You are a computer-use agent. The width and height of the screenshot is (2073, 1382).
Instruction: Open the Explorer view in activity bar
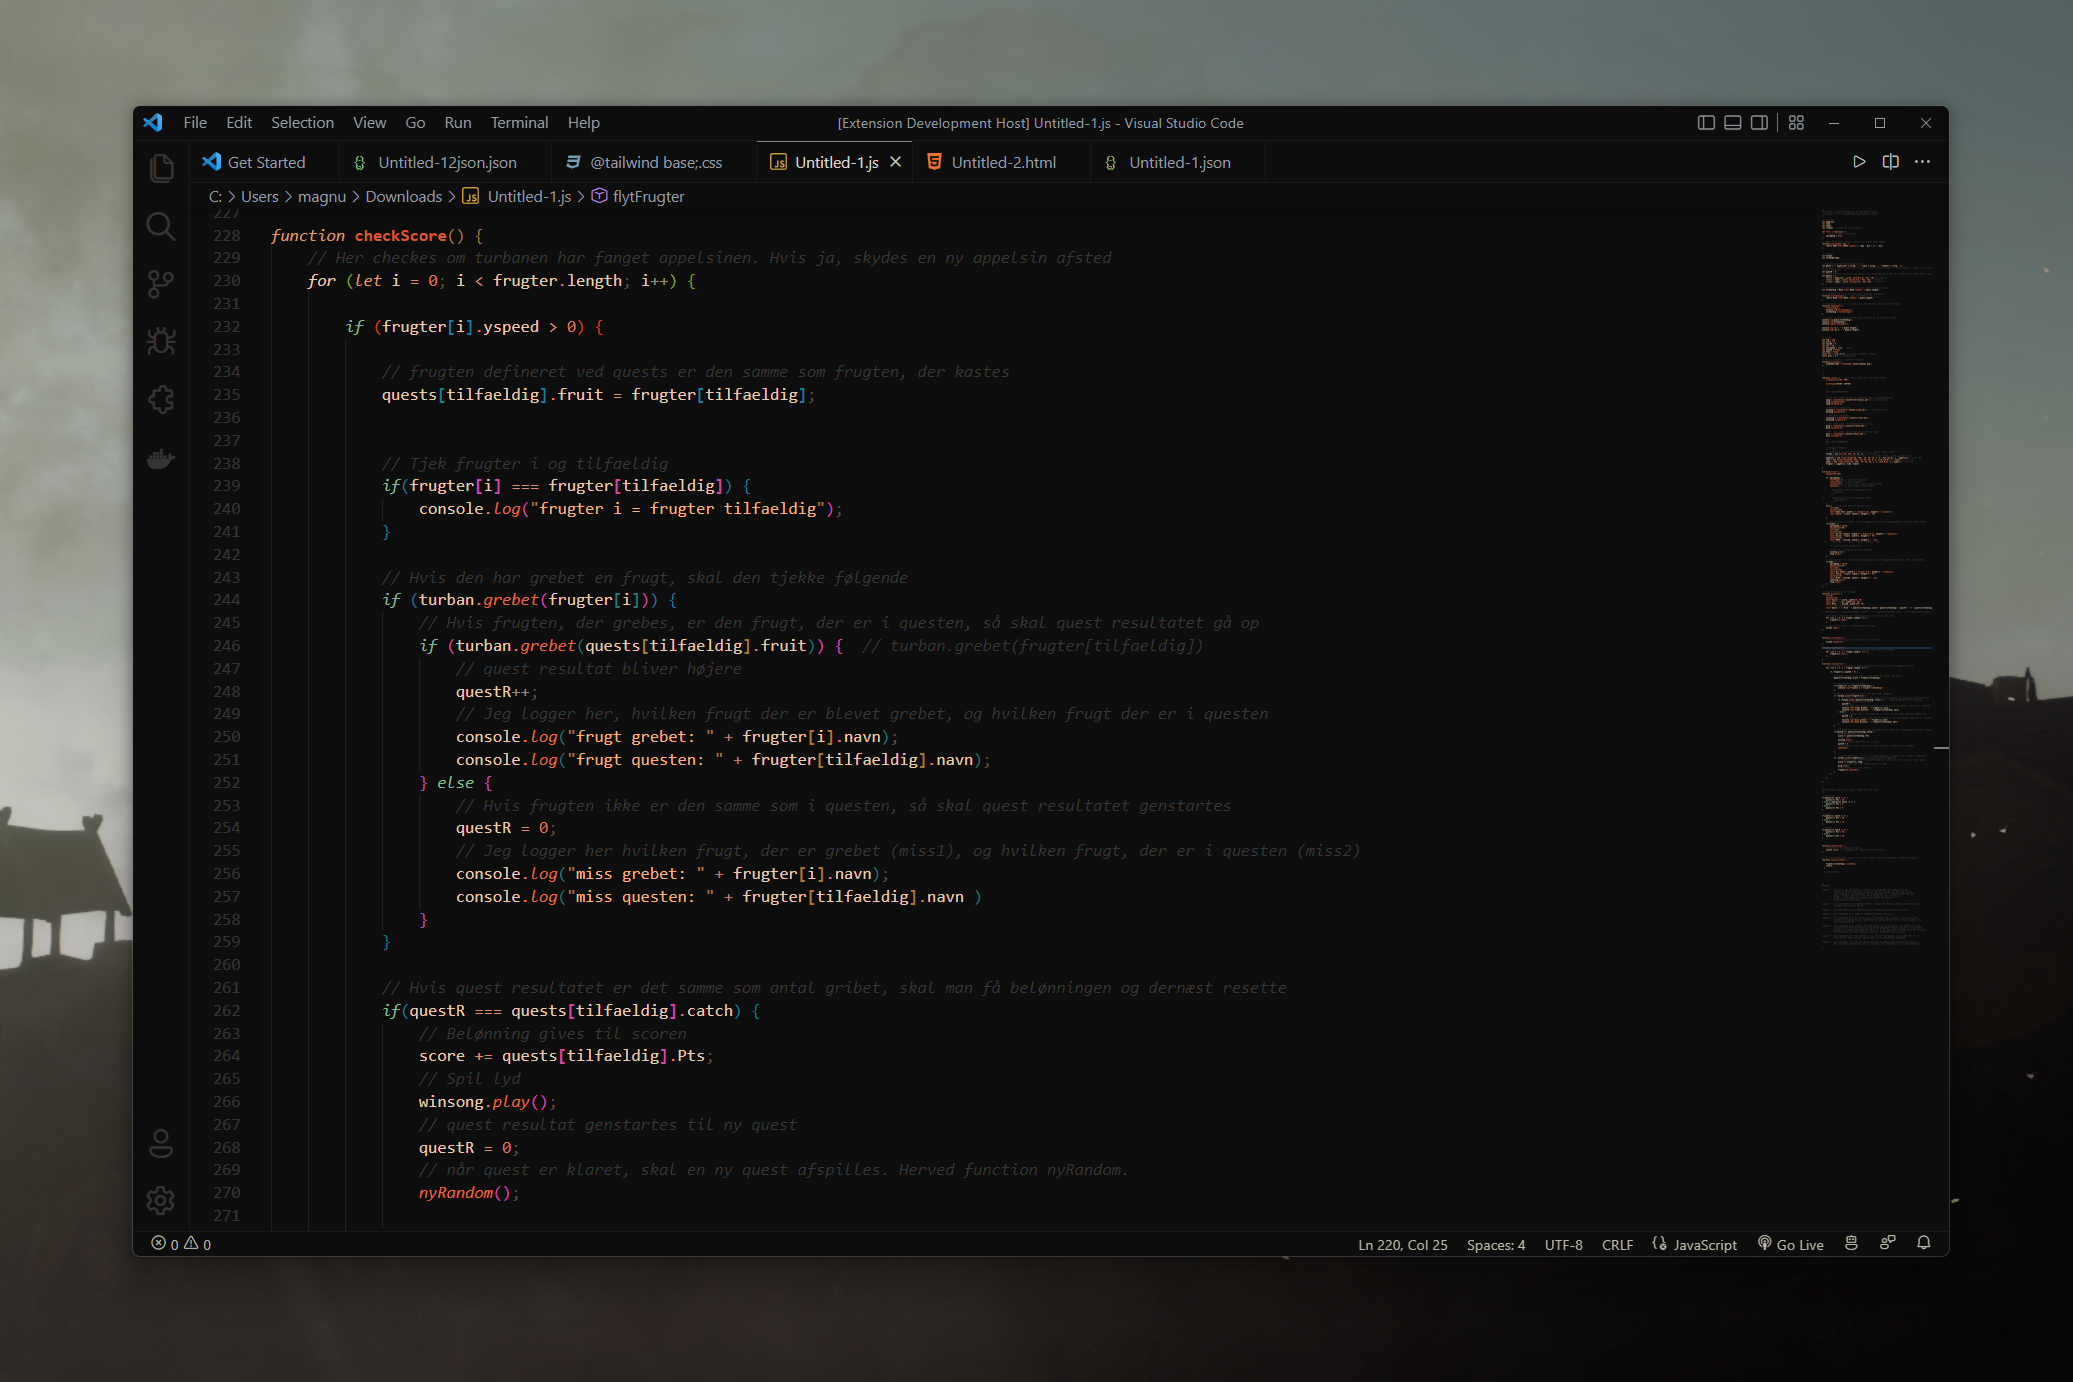click(161, 167)
